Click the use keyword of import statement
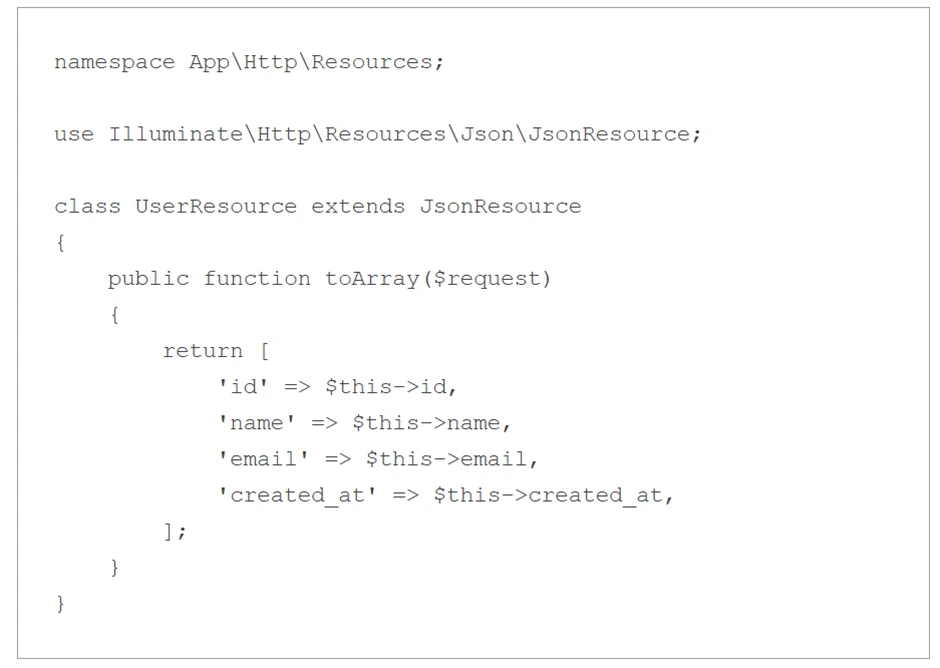This screenshot has width=940, height=668. click(73, 134)
